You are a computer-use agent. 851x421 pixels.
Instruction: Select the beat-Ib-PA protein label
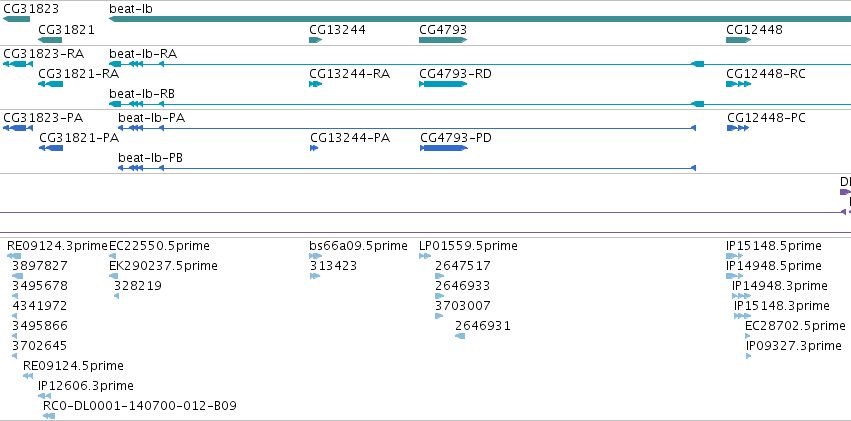(151, 118)
